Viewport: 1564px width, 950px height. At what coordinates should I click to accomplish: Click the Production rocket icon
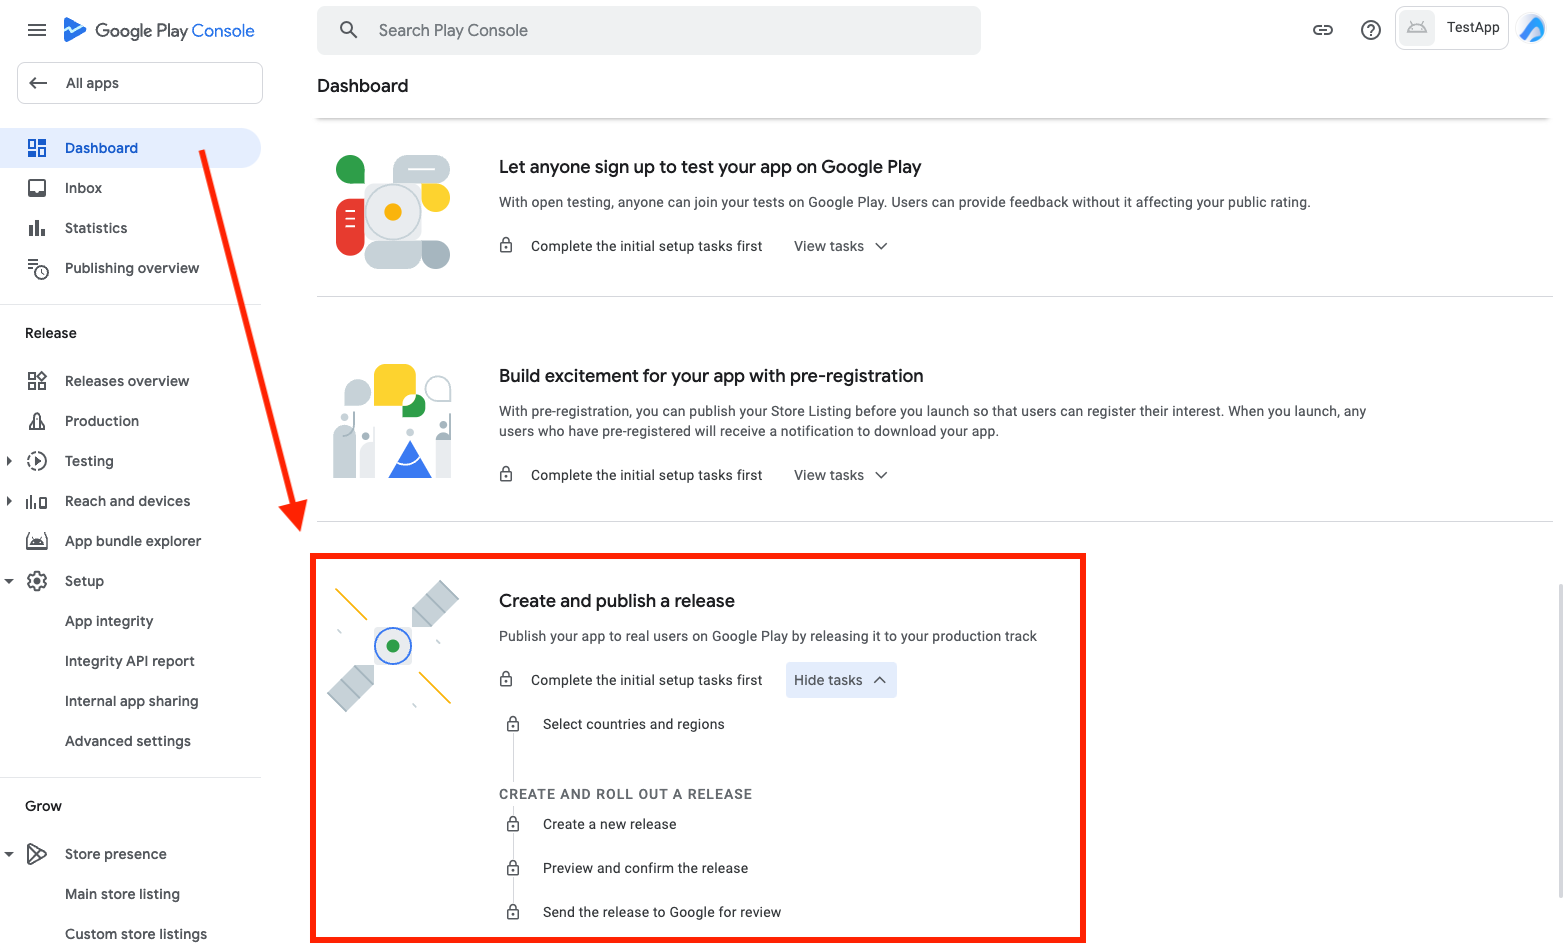(37, 421)
